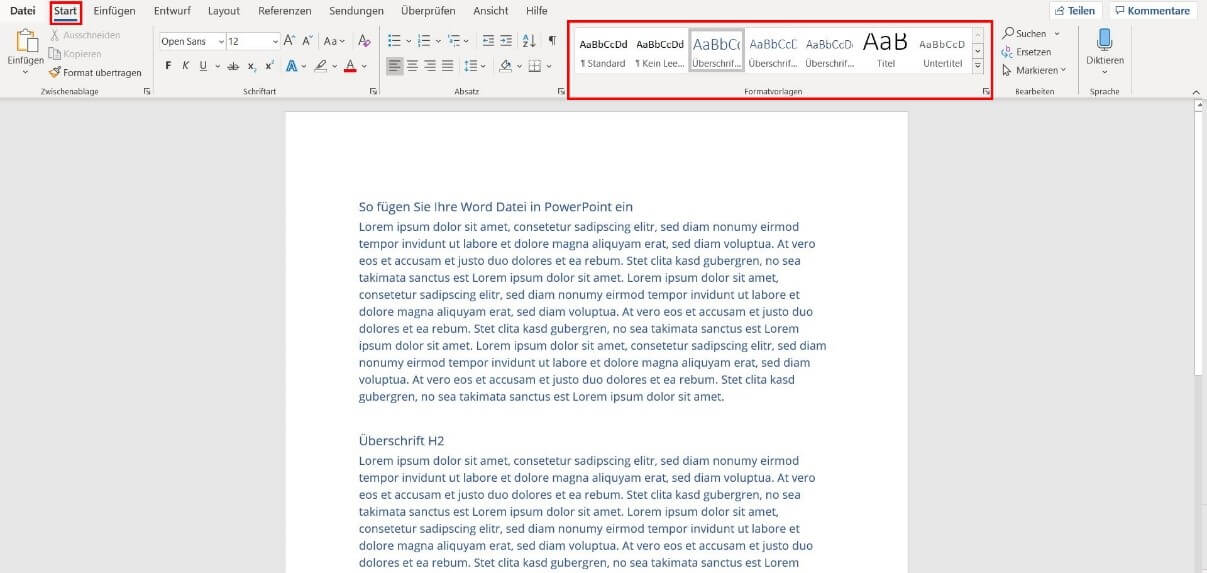Start Diktieren microphone
Image resolution: width=1207 pixels, height=573 pixels.
1105,46
